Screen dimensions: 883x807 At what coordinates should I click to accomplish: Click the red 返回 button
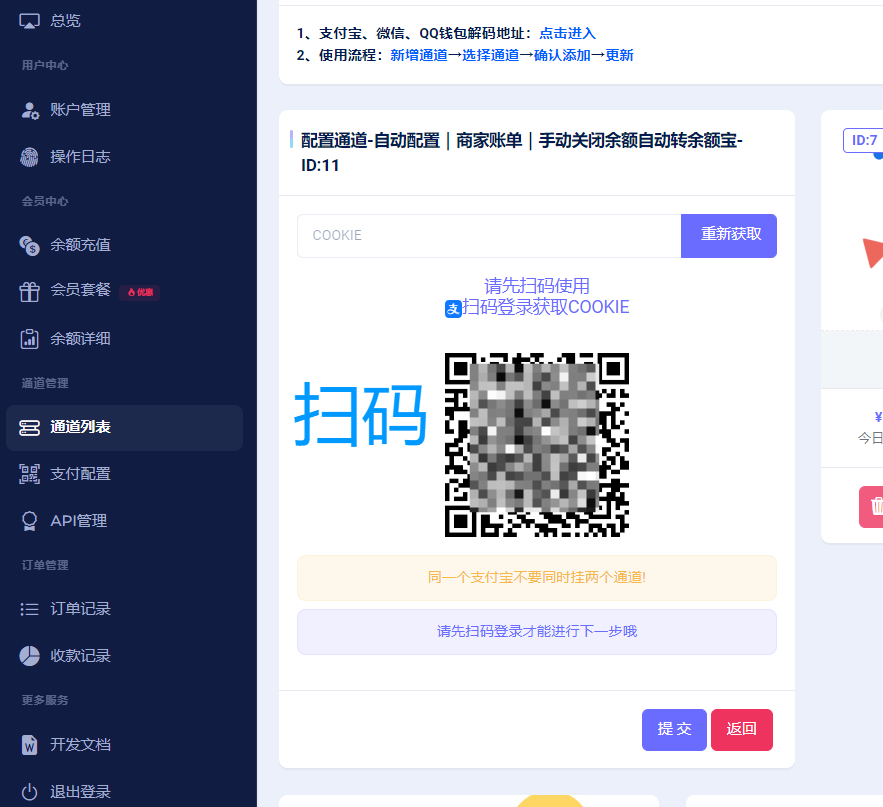coord(742,729)
